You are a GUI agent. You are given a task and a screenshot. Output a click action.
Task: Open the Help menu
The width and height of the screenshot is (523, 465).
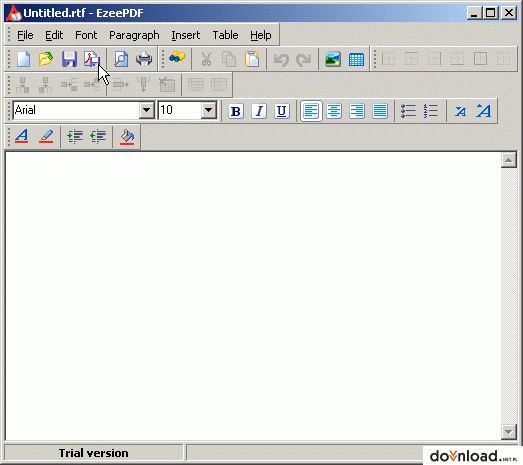260,35
